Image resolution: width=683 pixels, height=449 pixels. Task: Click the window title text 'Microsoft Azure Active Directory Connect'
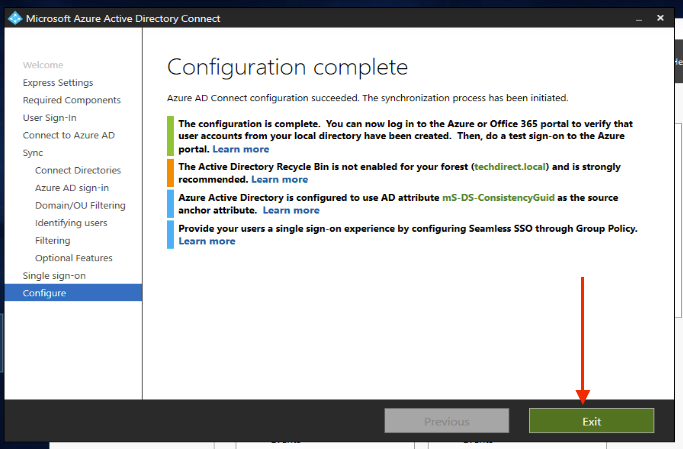123,19
